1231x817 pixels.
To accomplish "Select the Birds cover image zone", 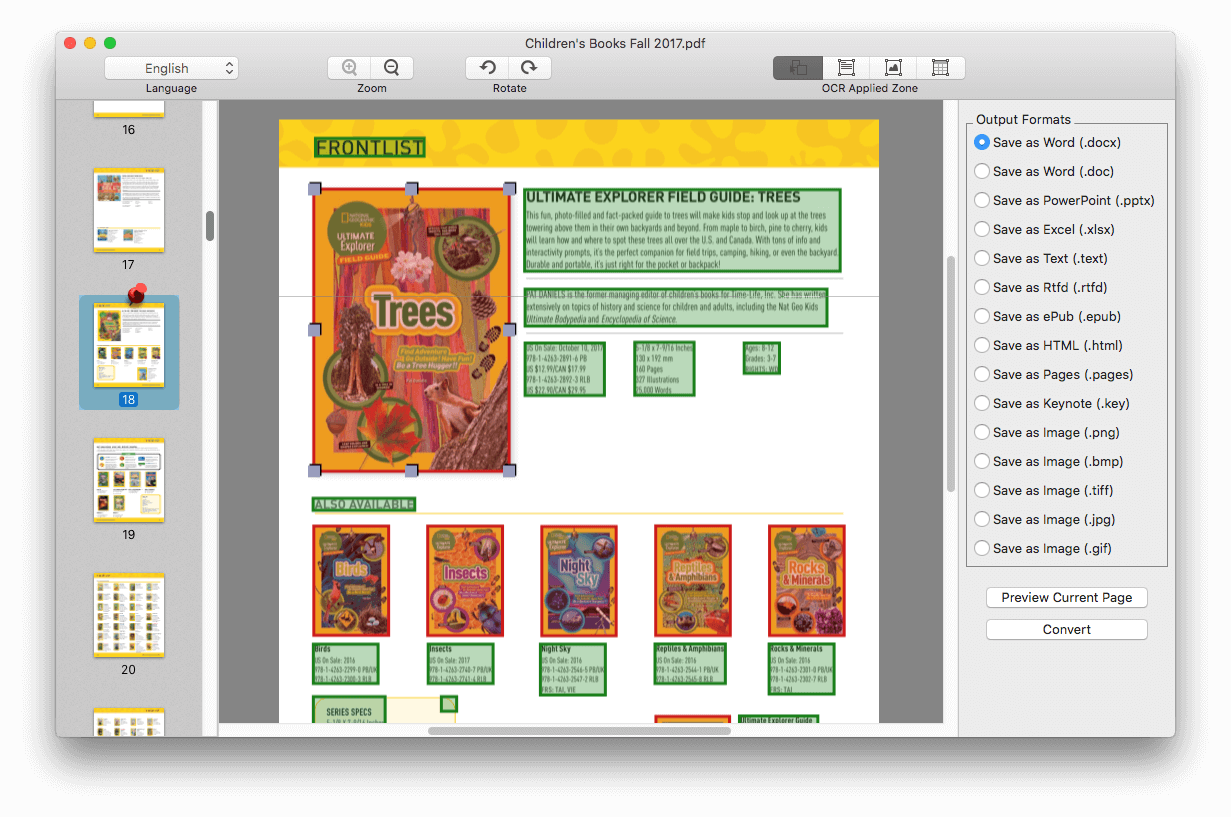I will point(351,581).
